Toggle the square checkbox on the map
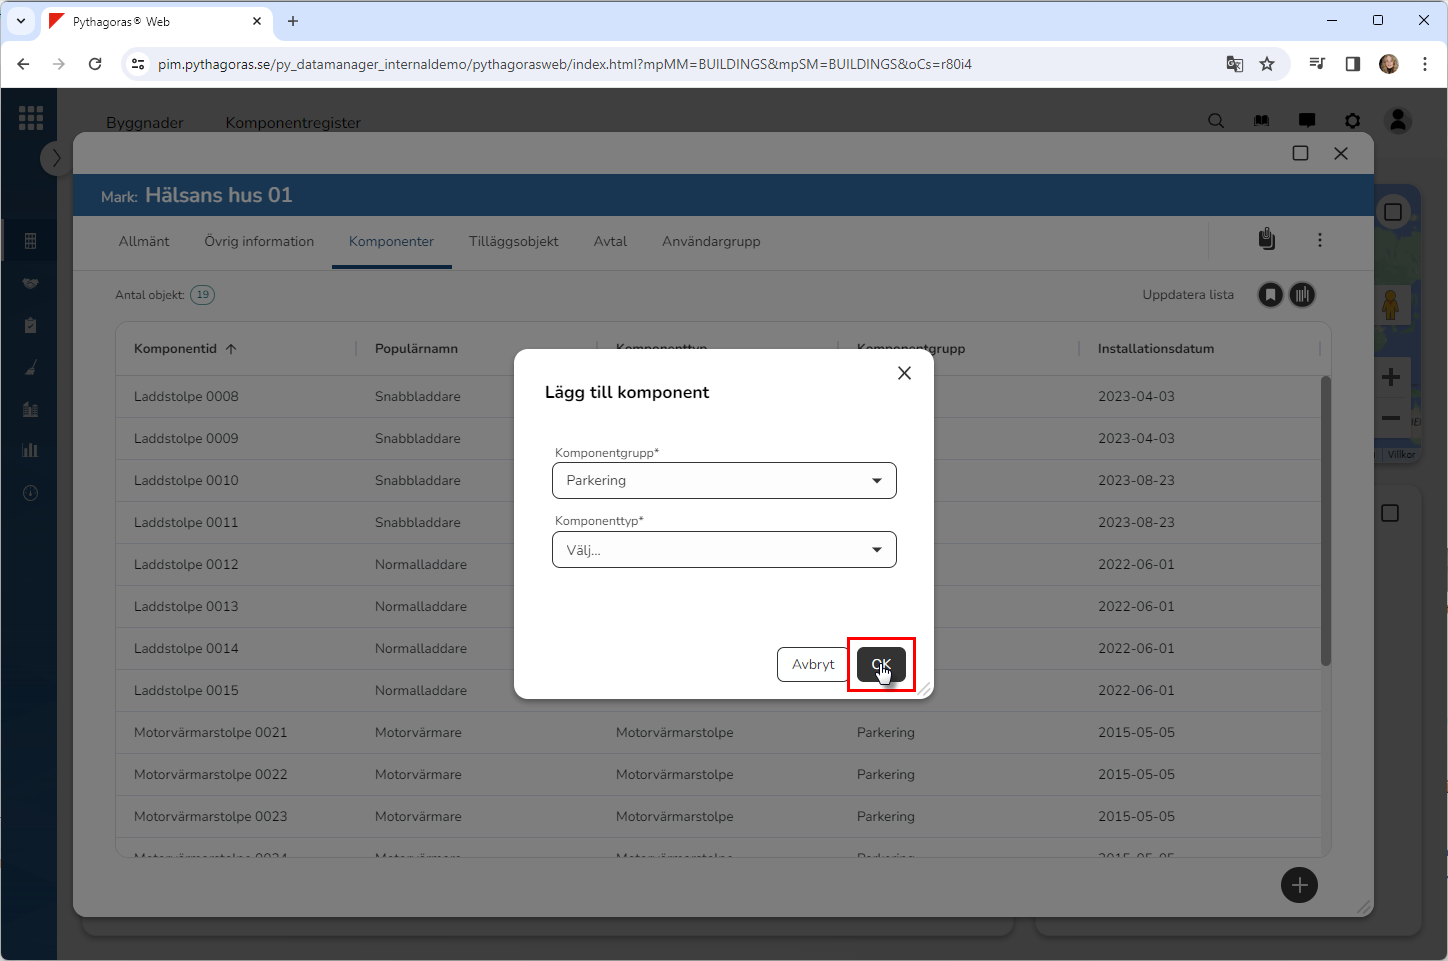1448x961 pixels. 1392,212
